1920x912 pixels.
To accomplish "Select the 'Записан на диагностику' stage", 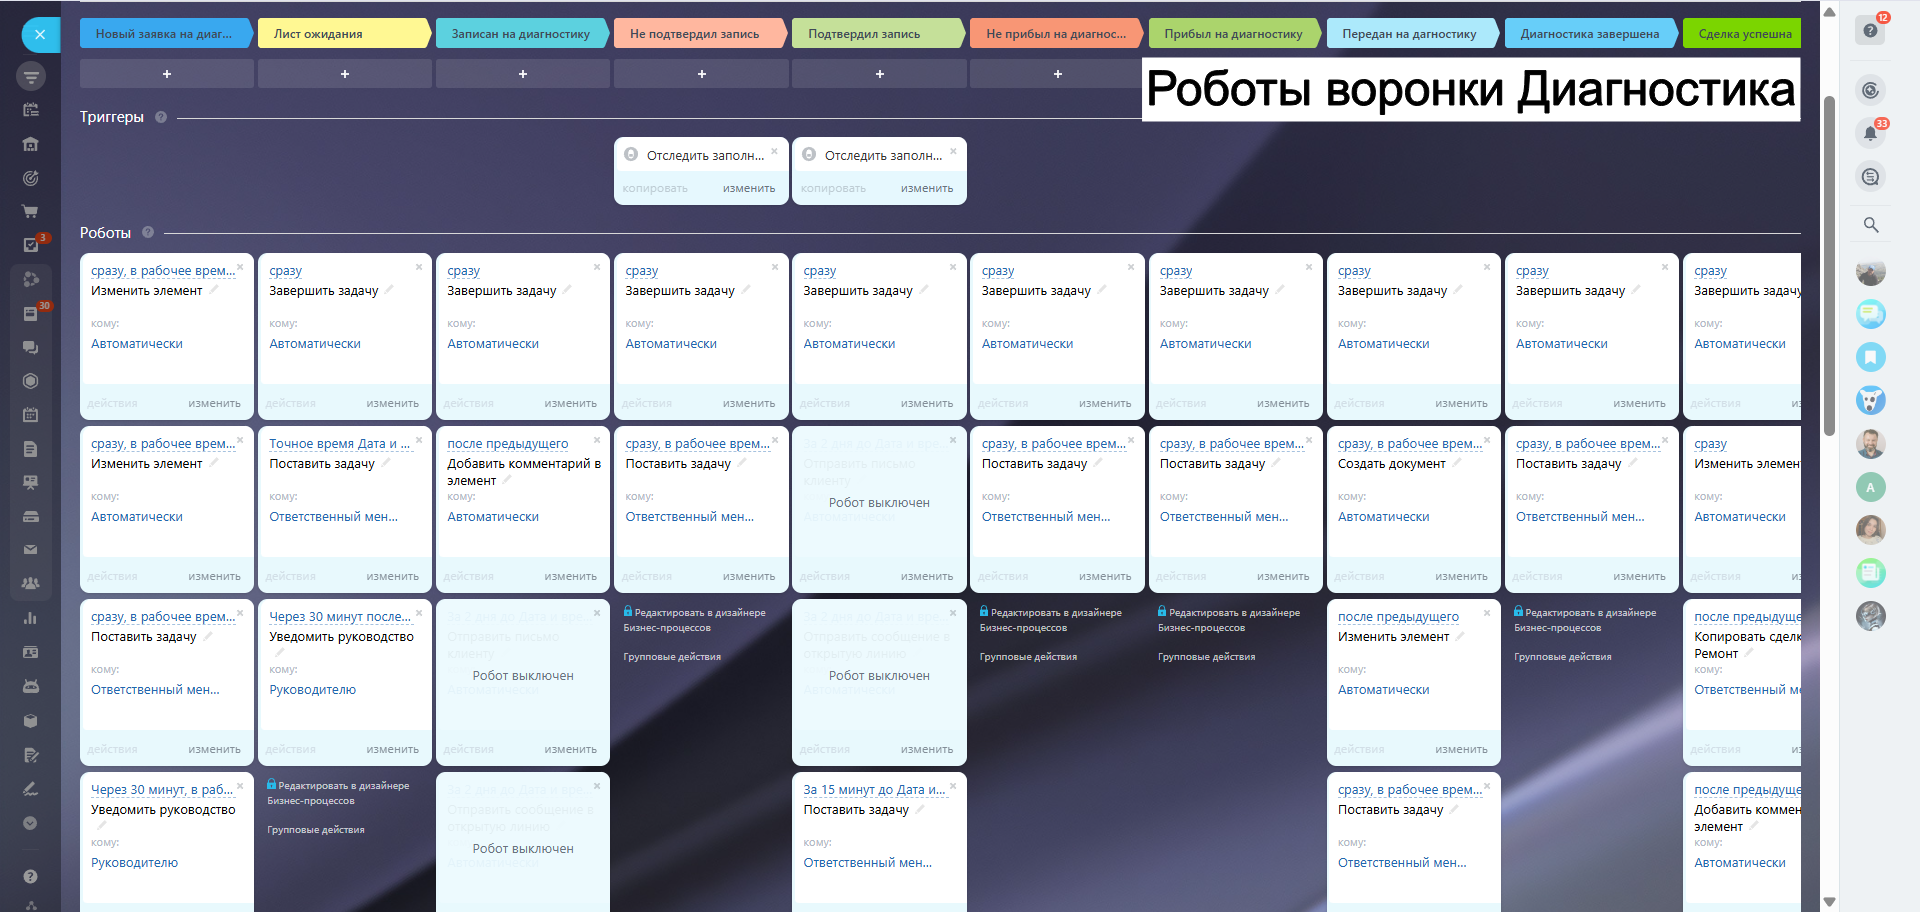I will point(521,34).
